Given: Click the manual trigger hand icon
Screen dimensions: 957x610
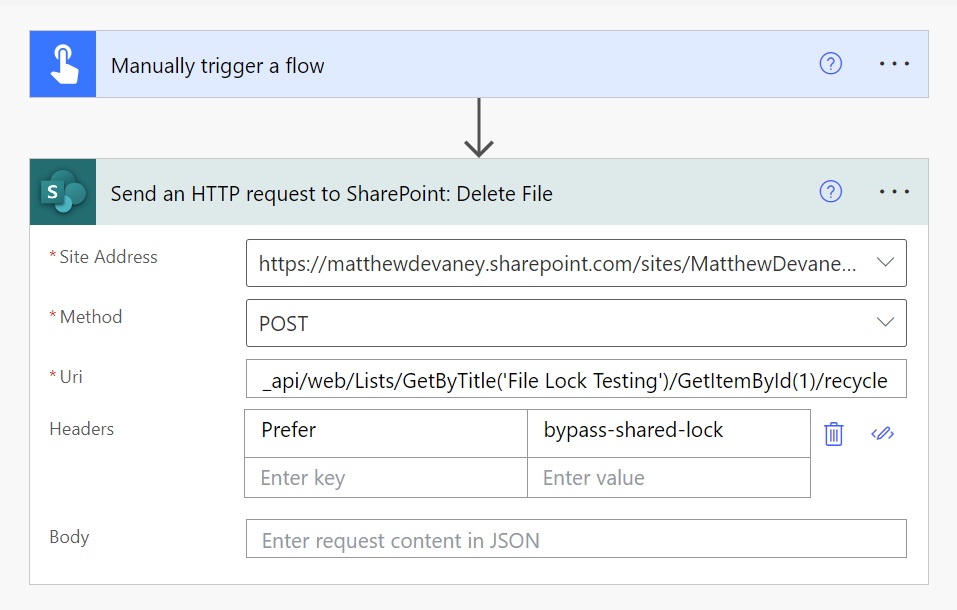Looking at the screenshot, I should (63, 64).
